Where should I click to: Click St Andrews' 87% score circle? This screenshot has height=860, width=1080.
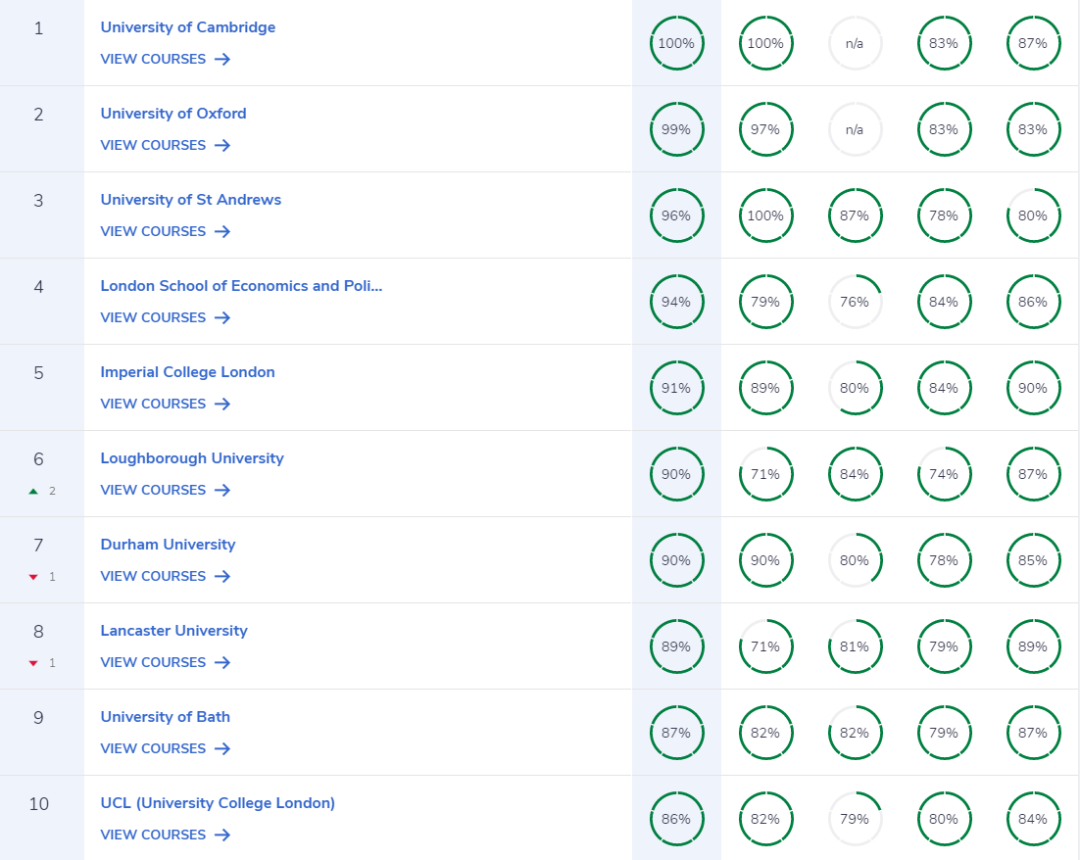click(855, 216)
